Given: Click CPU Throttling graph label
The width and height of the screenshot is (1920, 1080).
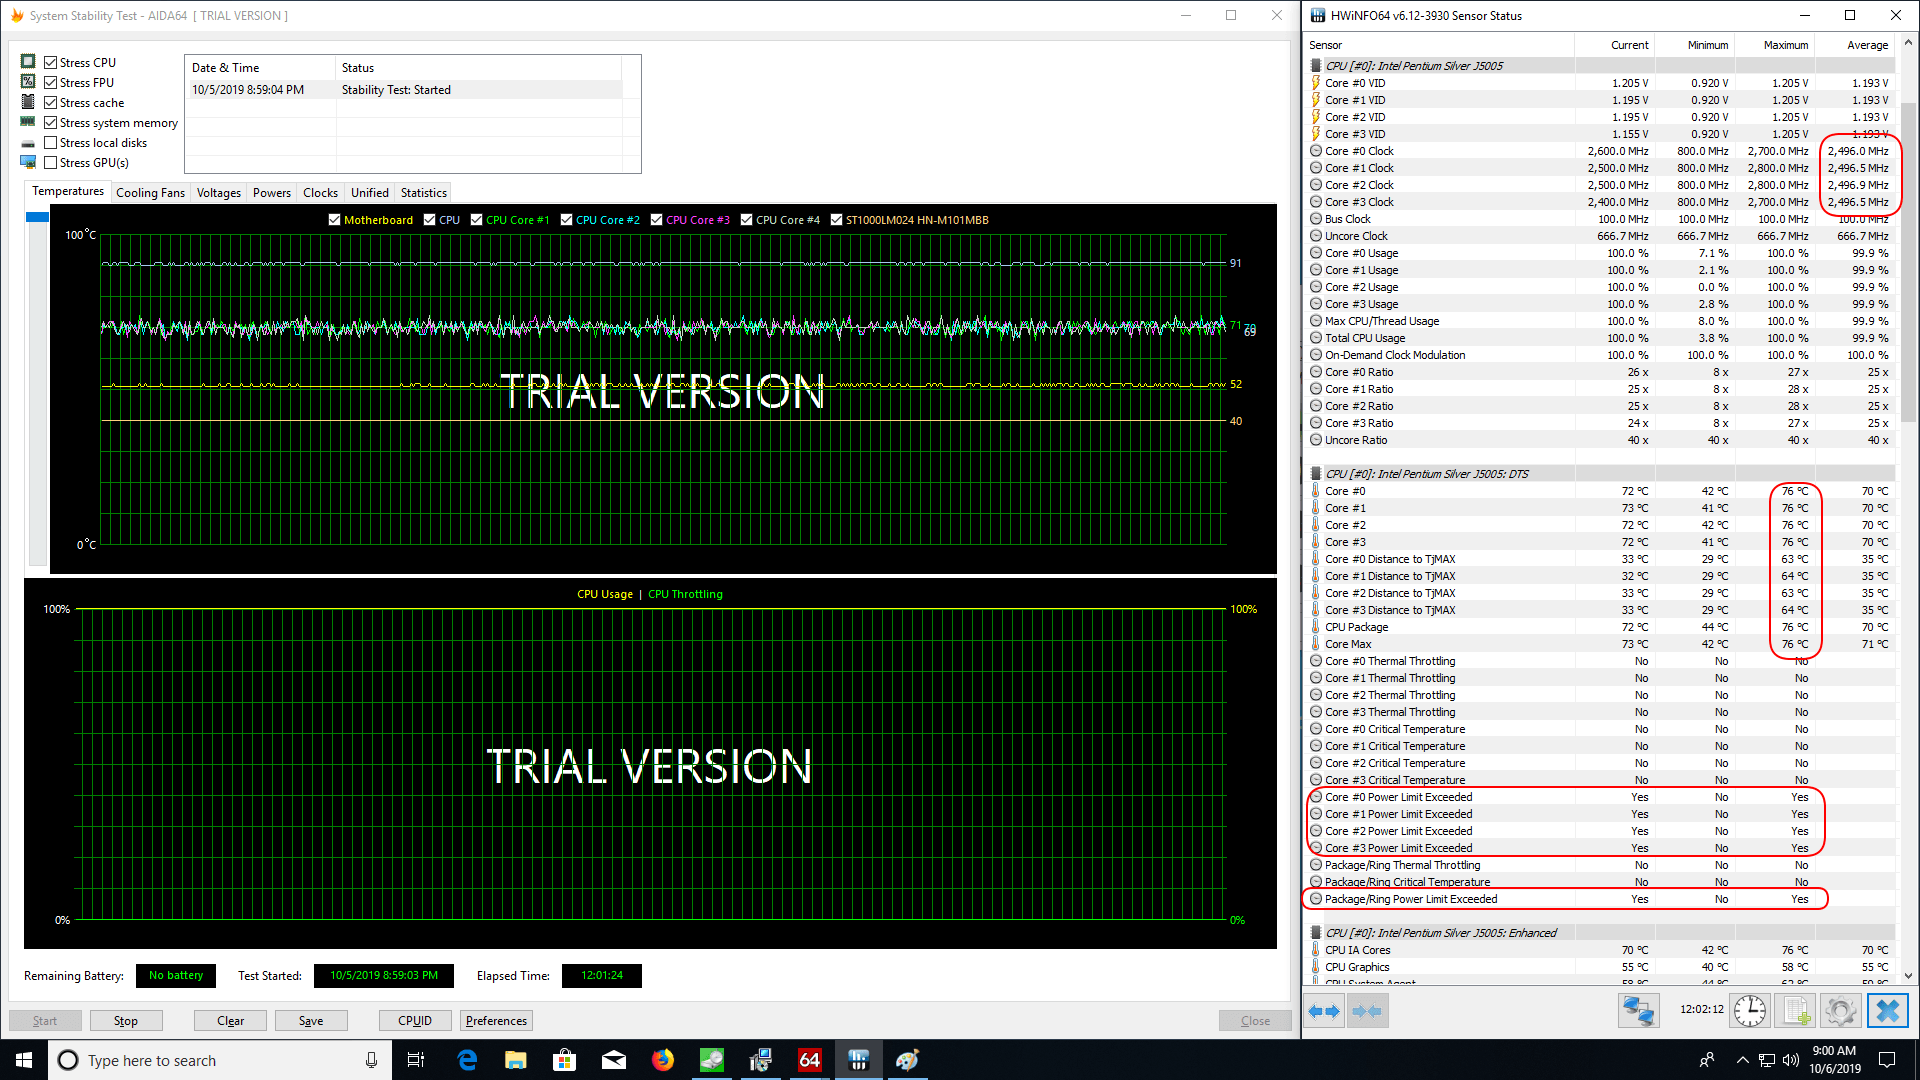Looking at the screenshot, I should tap(685, 594).
